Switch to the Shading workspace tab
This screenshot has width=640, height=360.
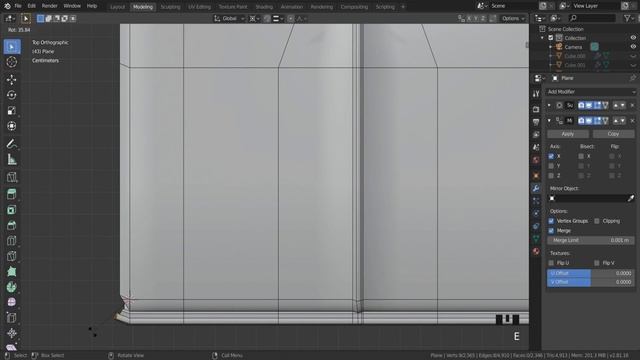(x=264, y=7)
